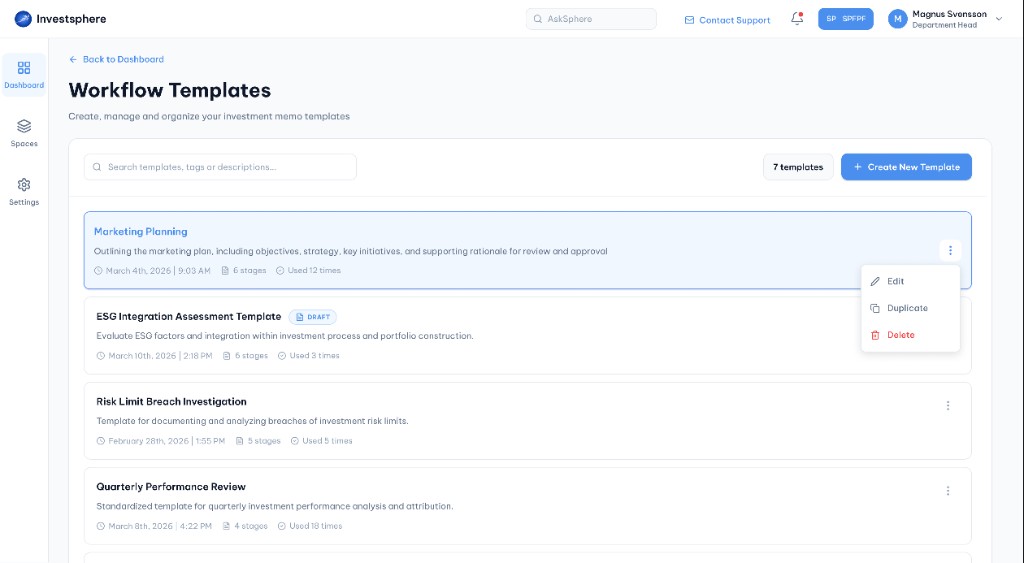Click 'Used 12 times' text
Screen dimensions: 1024x563
(x=314, y=270)
